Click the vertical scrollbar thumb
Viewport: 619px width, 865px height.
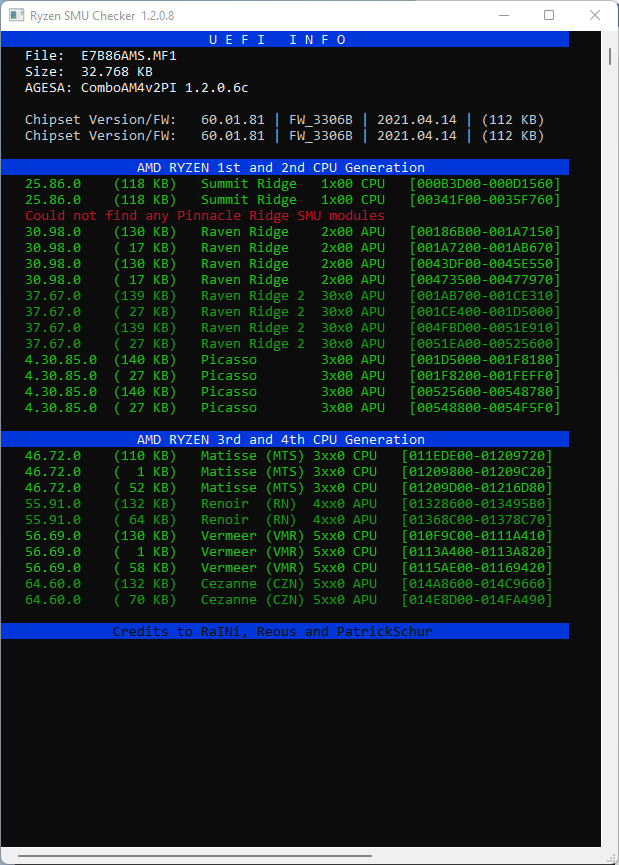click(x=610, y=56)
